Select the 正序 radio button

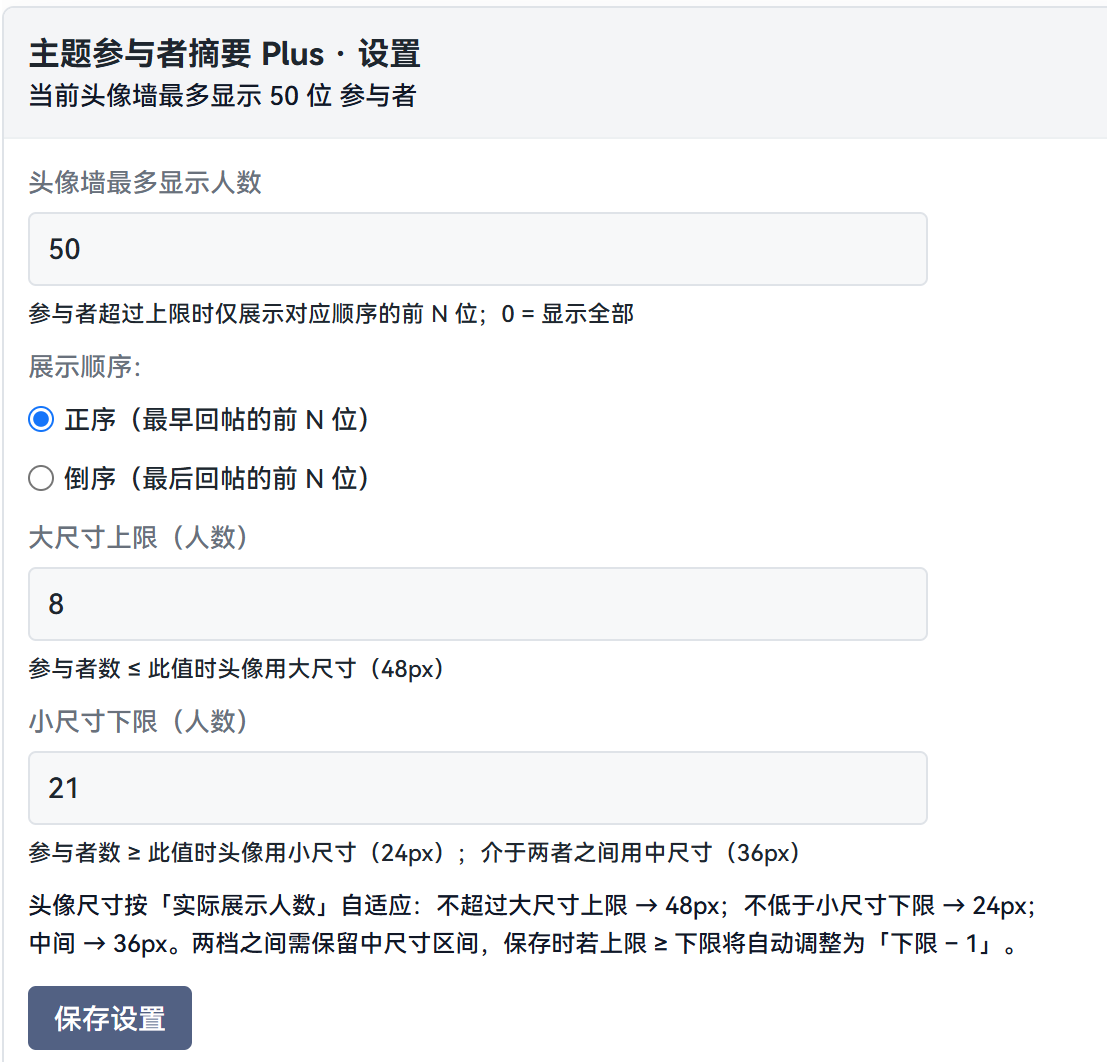[41, 419]
